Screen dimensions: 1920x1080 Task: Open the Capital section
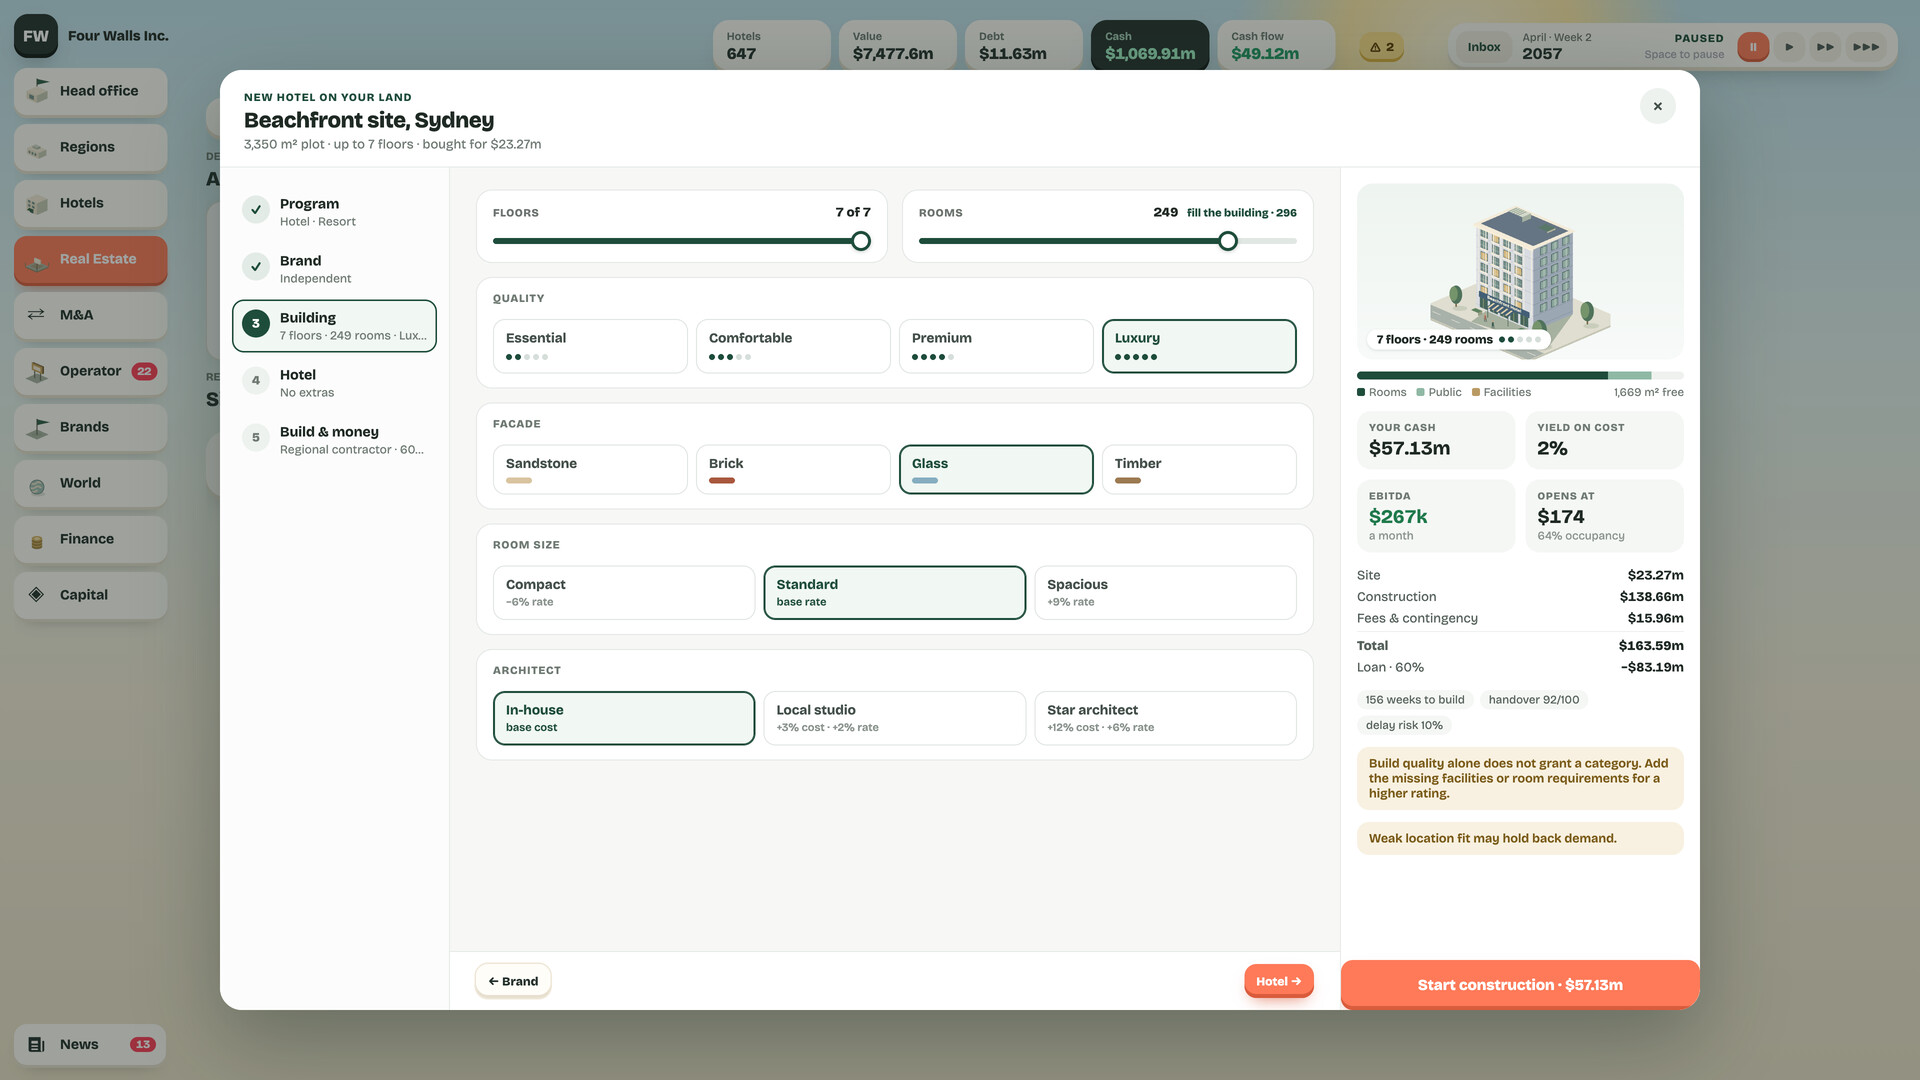tap(90, 595)
